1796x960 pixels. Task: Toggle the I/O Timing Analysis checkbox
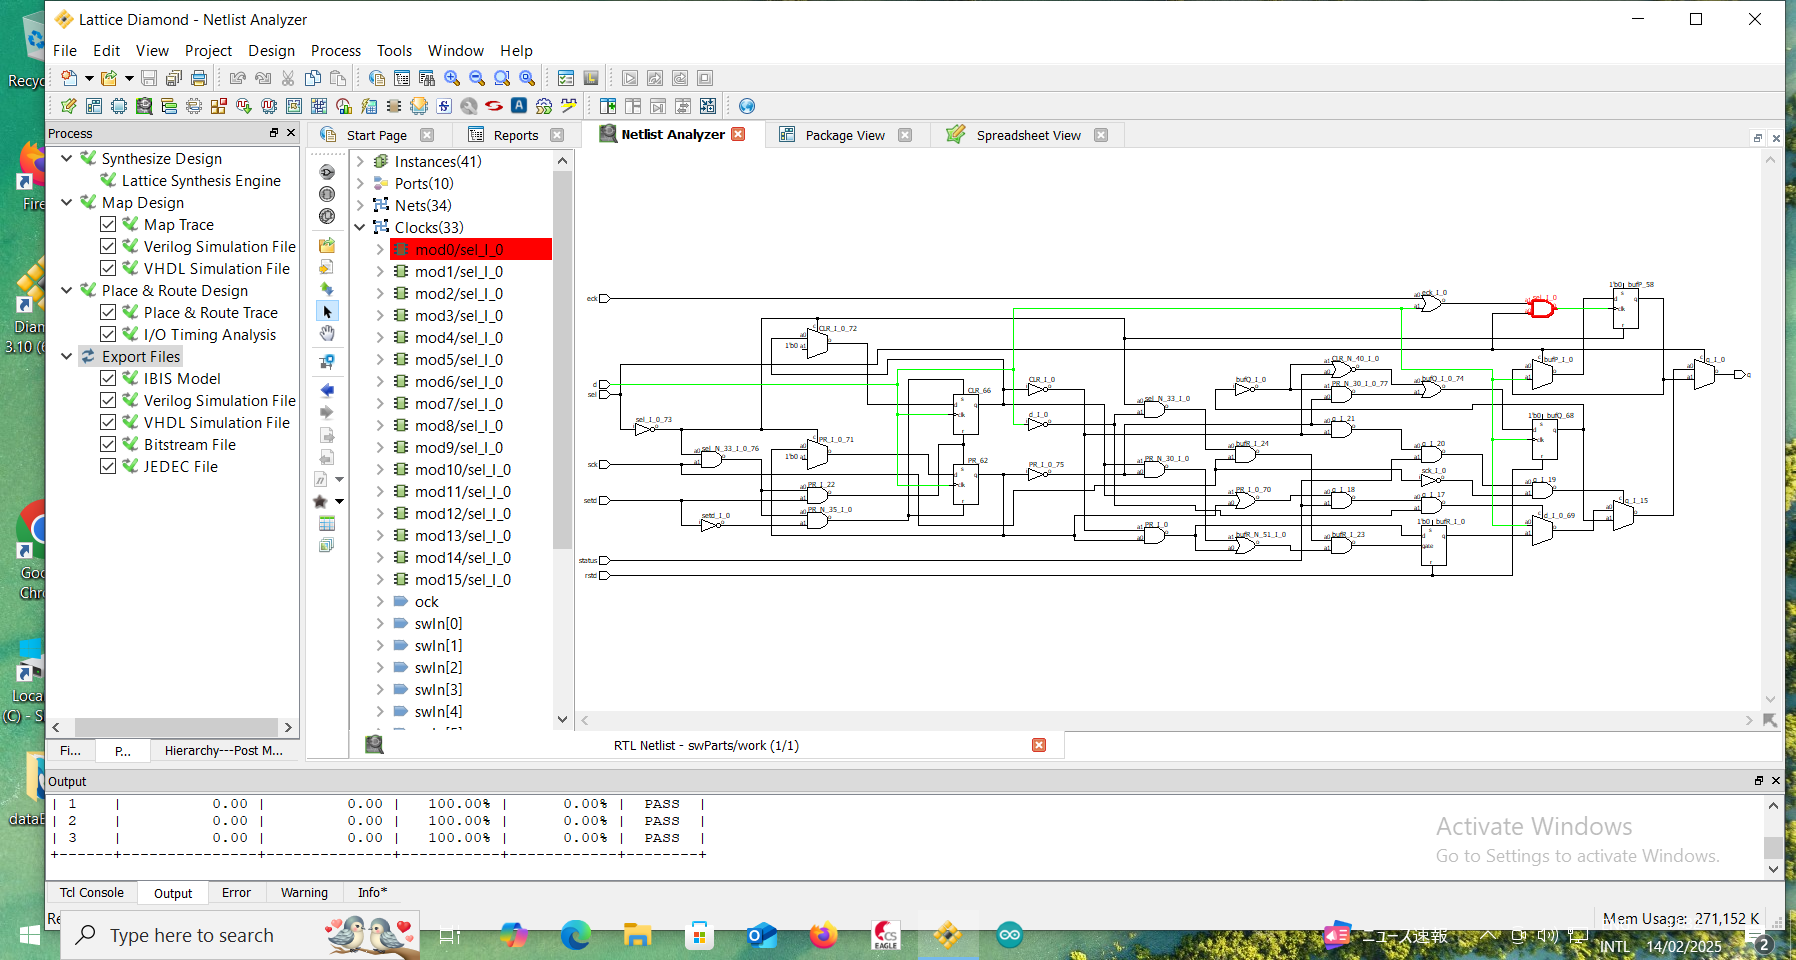click(x=108, y=334)
